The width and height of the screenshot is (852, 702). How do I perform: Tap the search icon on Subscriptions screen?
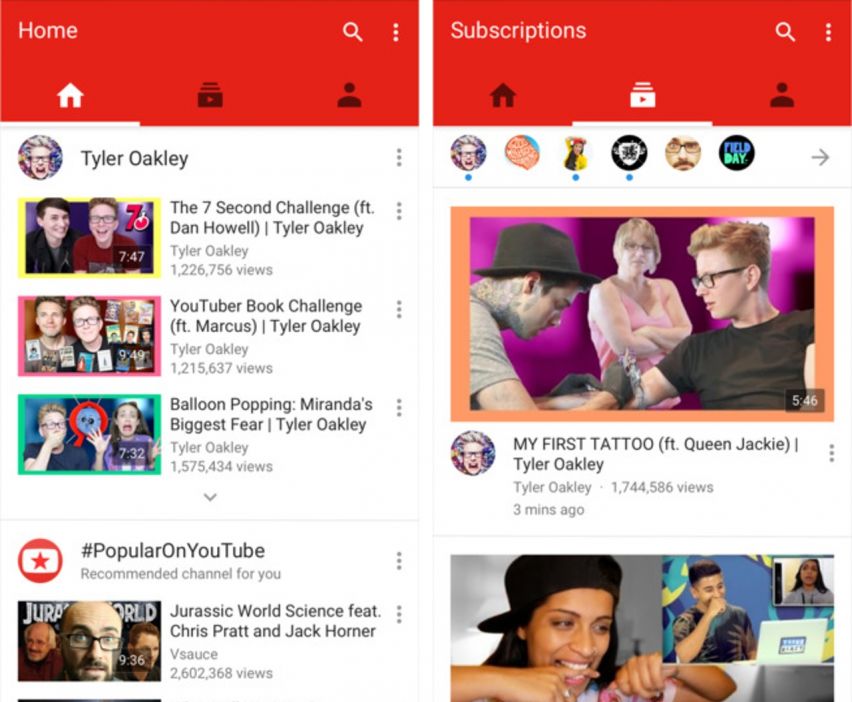tap(786, 32)
